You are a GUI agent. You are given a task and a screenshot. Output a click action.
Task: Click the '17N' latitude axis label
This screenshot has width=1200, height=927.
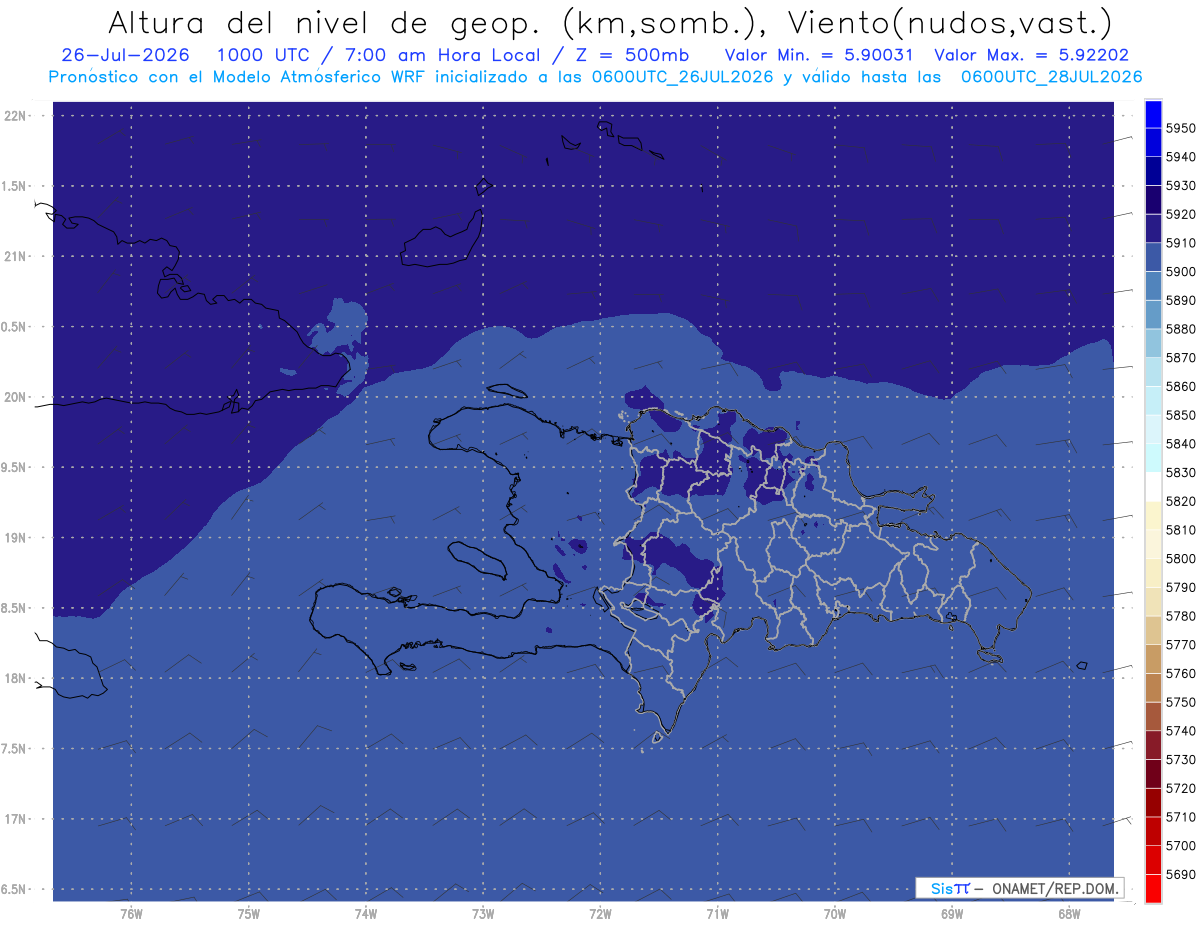click(15, 819)
